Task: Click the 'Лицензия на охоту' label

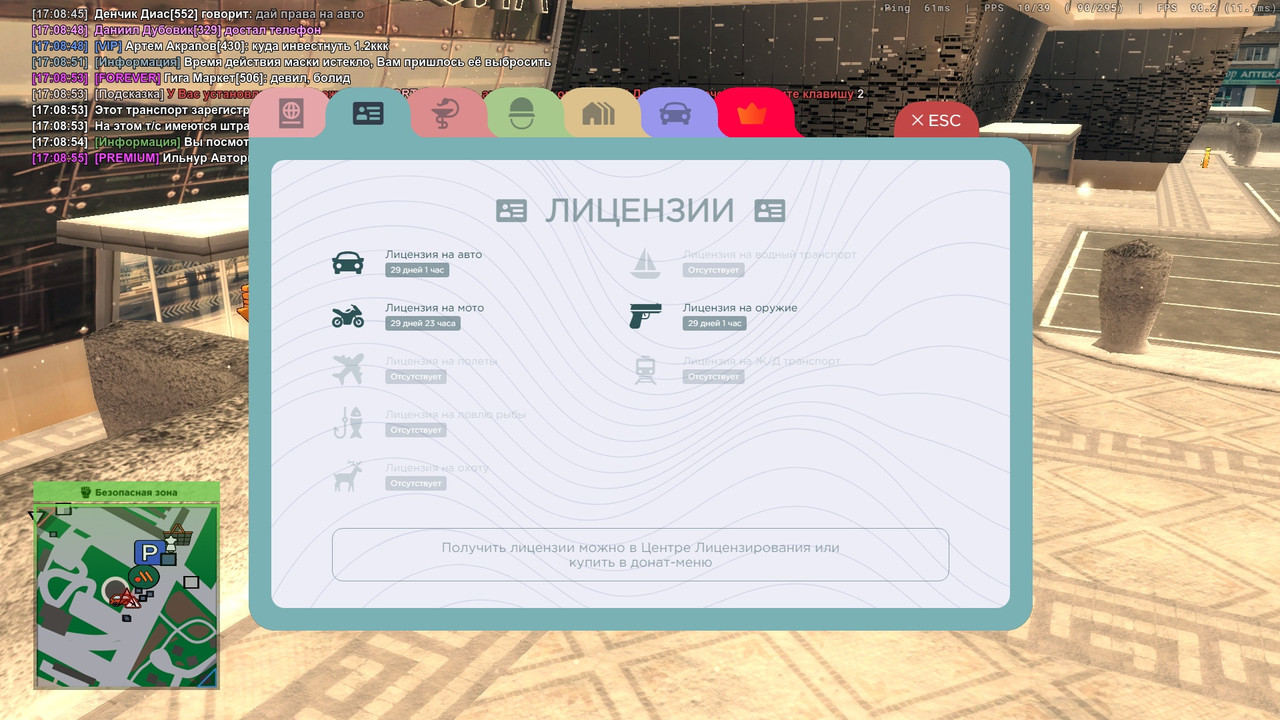Action: coord(437,468)
